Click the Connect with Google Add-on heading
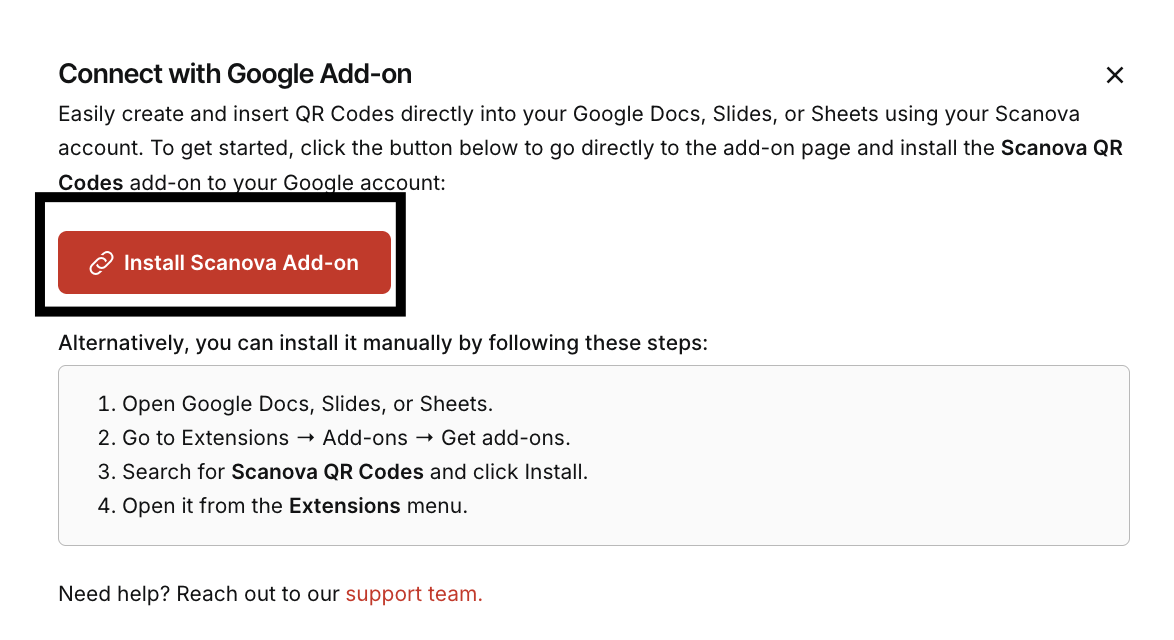 [235, 74]
